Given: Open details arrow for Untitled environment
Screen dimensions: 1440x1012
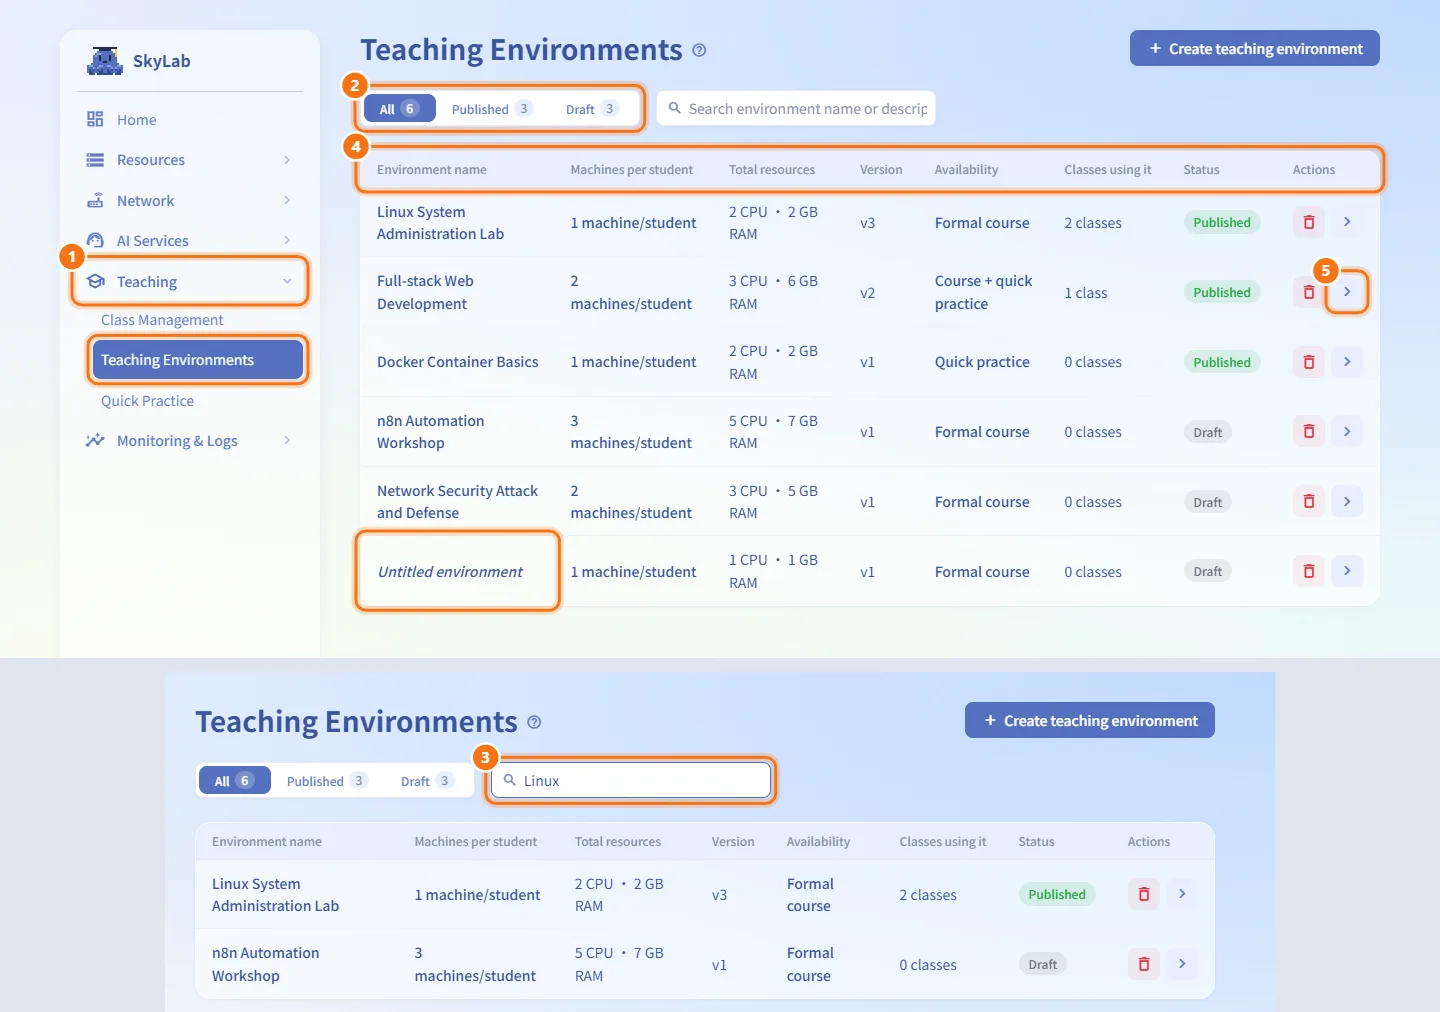Looking at the screenshot, I should [1347, 571].
